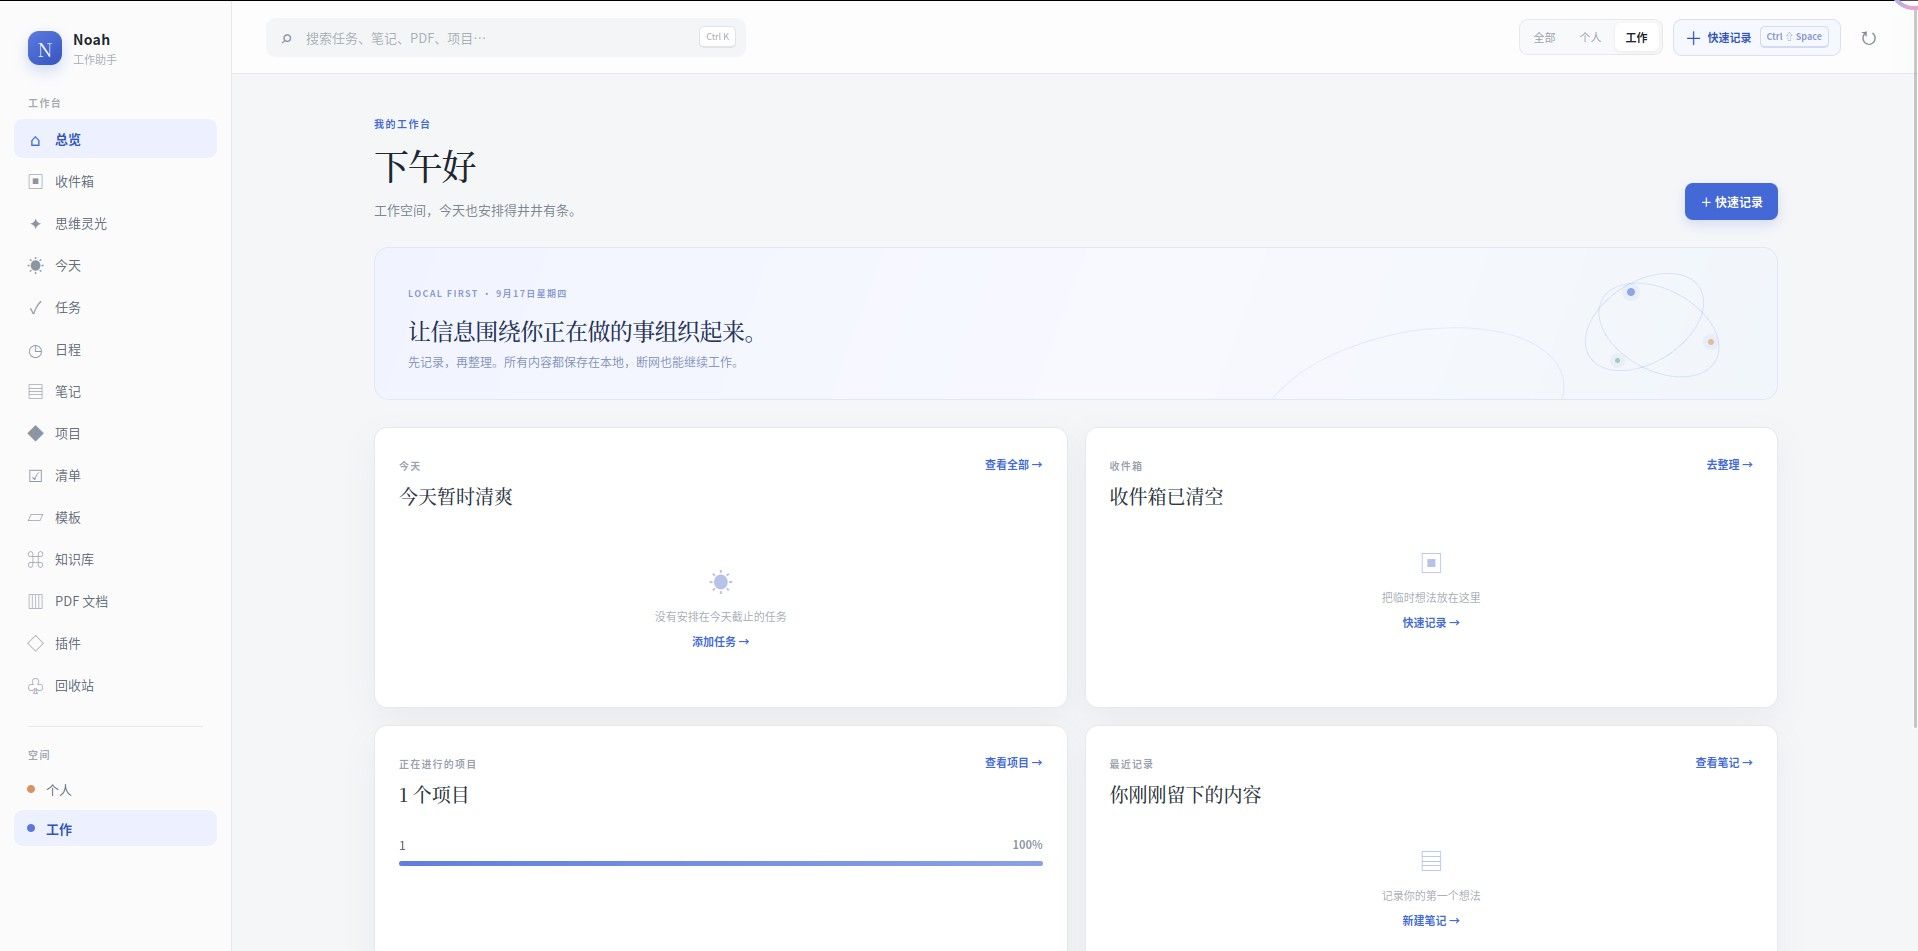Screen dimensions: 1918x951
Task: Click the 收件箱已清空 heading
Action: pos(1166,497)
